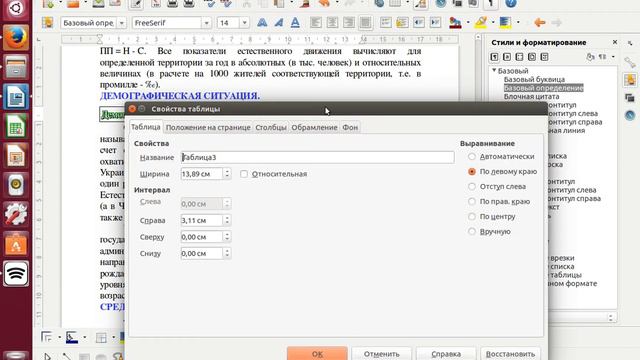Screen dimensions: 640x360
Task: Select По прав. краю alignment
Action: tap(499, 201)
